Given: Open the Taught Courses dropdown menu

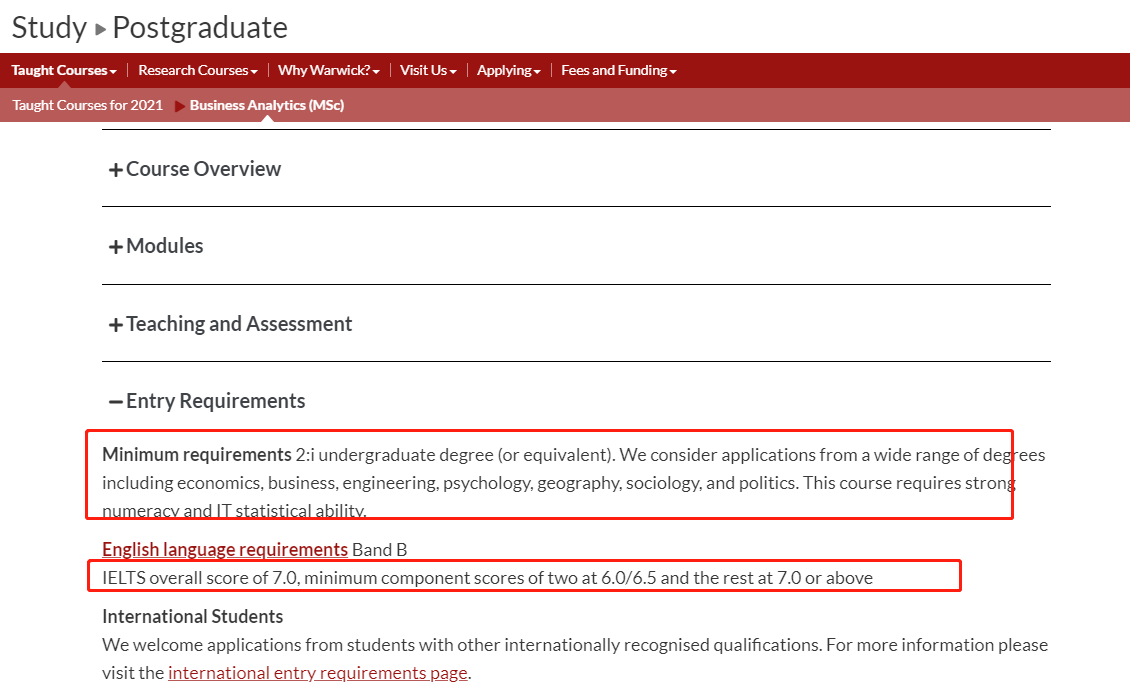Looking at the screenshot, I should coord(64,70).
